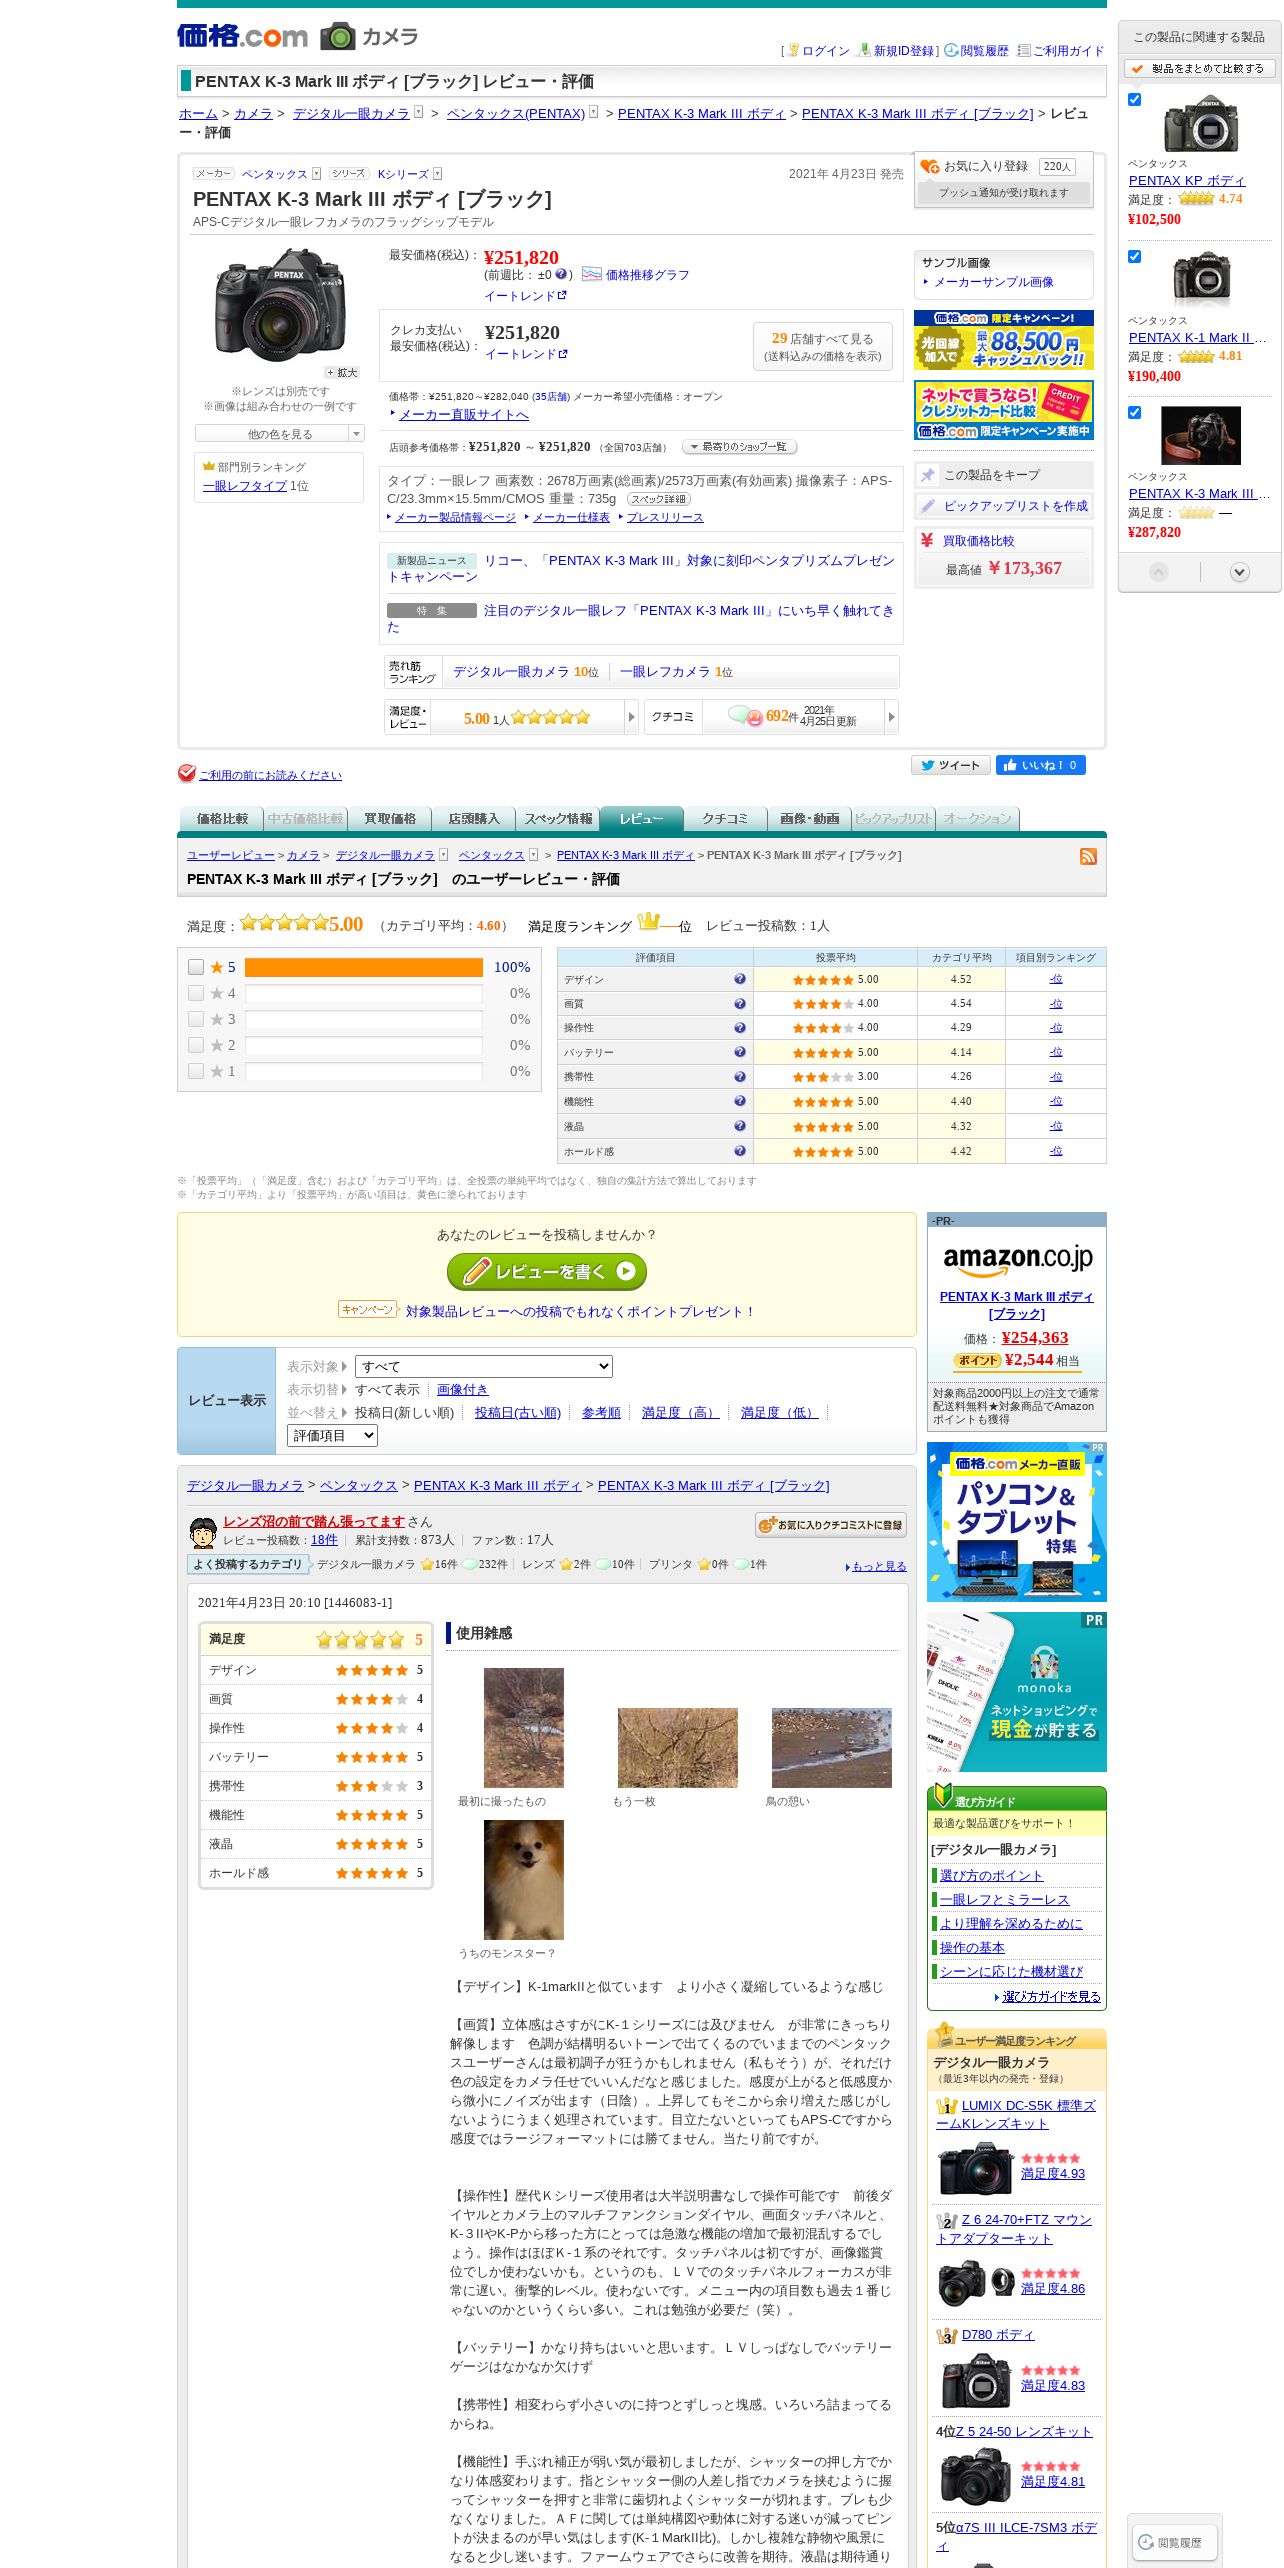Open the うちのモンスター dog photo
Screen dimensions: 1284x2568
coord(524,1880)
